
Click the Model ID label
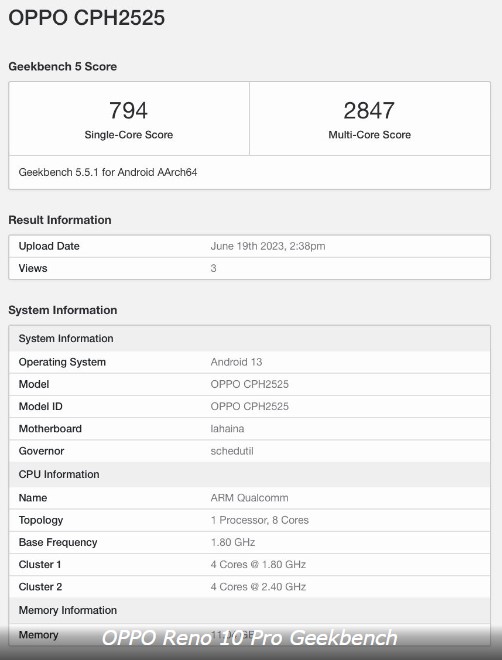[x=40, y=407]
